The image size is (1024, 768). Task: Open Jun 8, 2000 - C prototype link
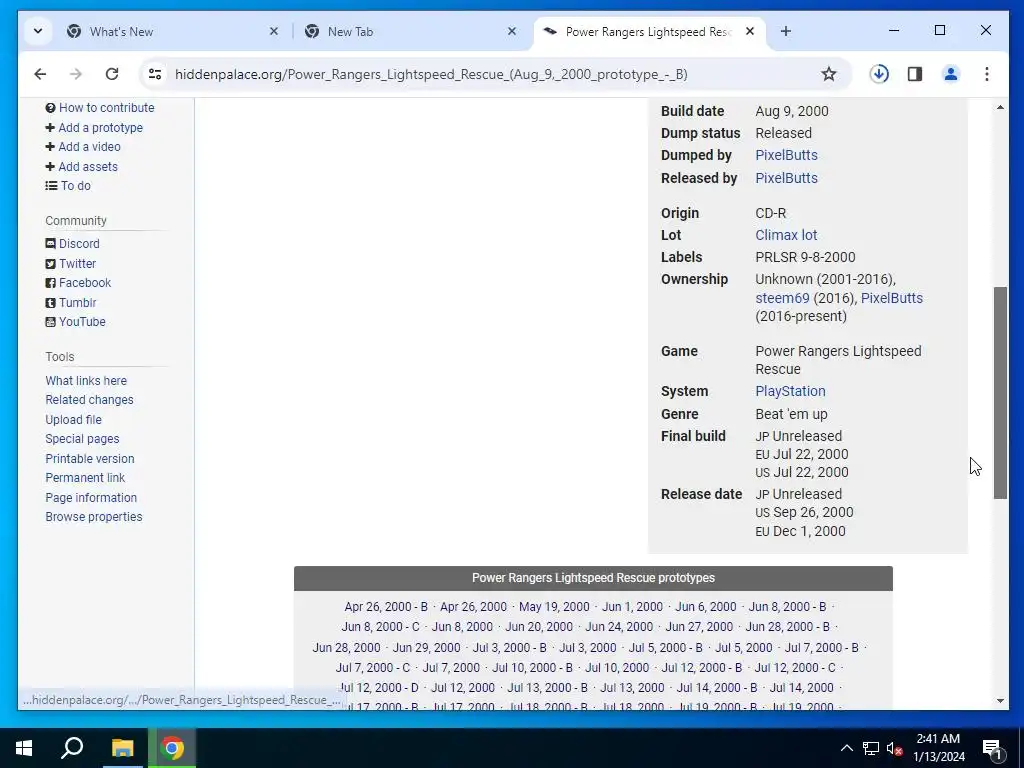[380, 627]
